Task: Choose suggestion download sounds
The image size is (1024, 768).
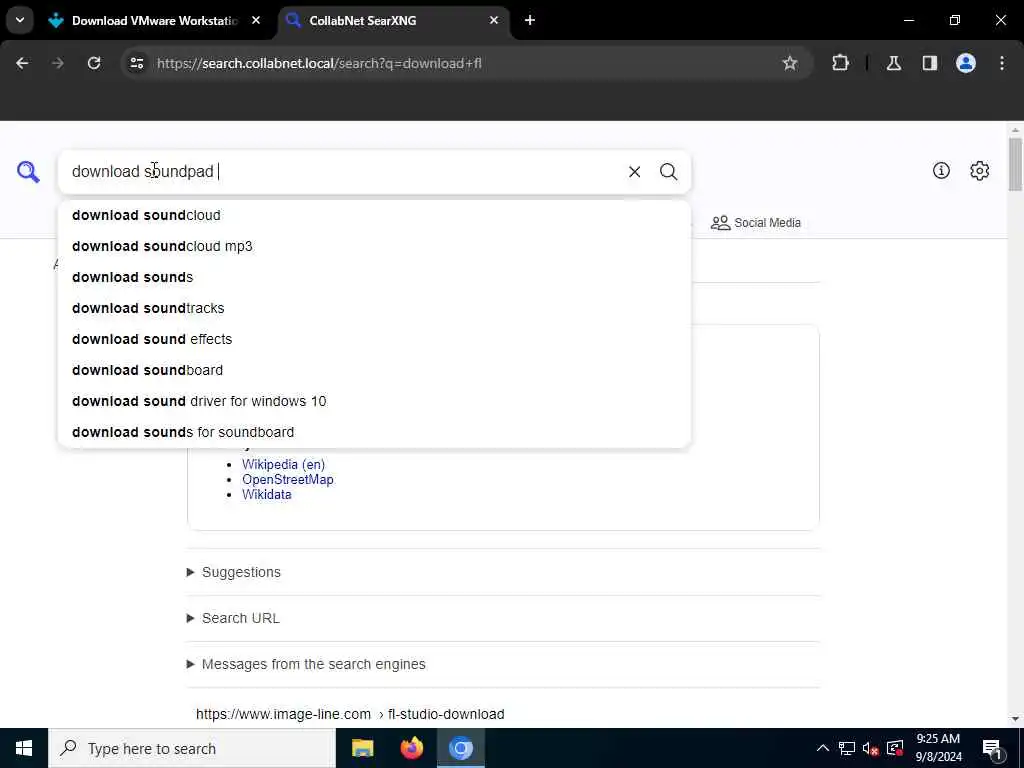Action: coord(374,277)
